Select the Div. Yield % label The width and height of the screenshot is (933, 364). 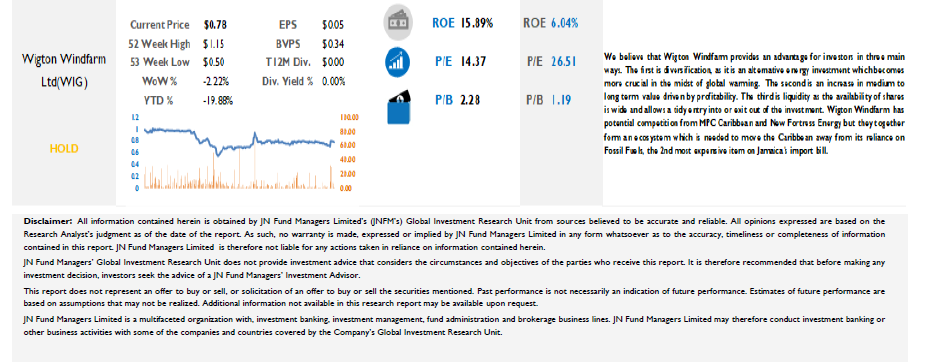pos(288,81)
